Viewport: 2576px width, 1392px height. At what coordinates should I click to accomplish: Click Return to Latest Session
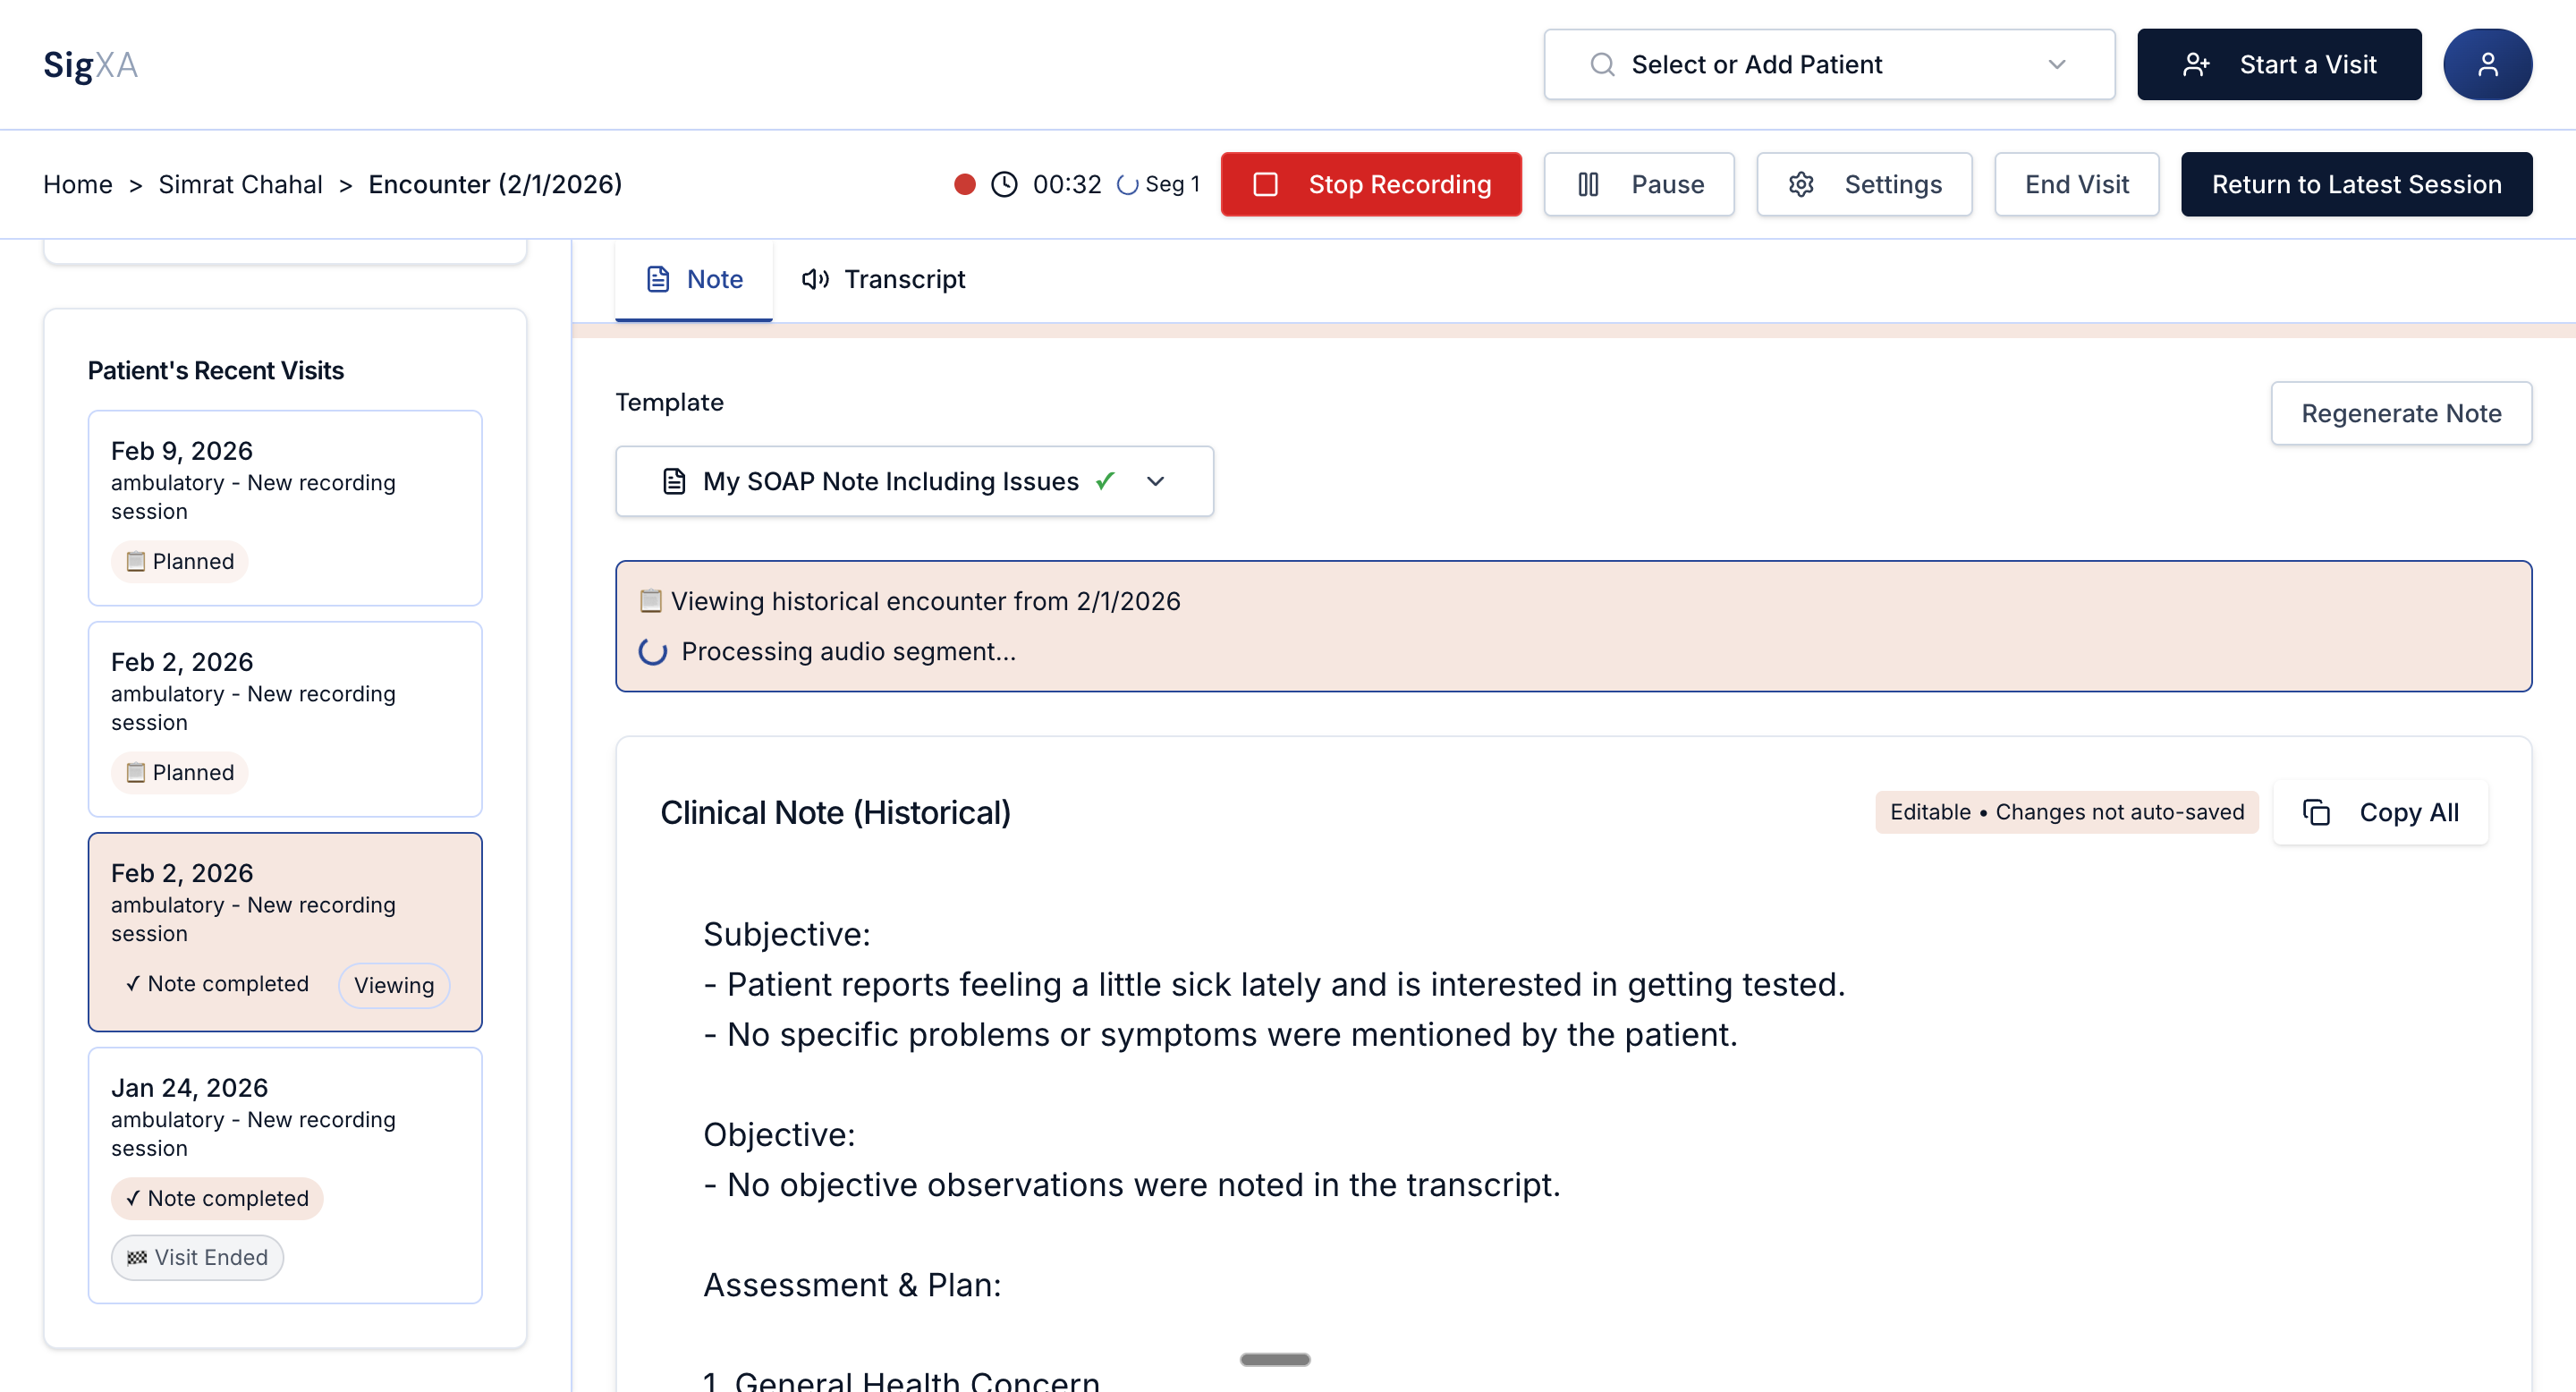click(2356, 184)
